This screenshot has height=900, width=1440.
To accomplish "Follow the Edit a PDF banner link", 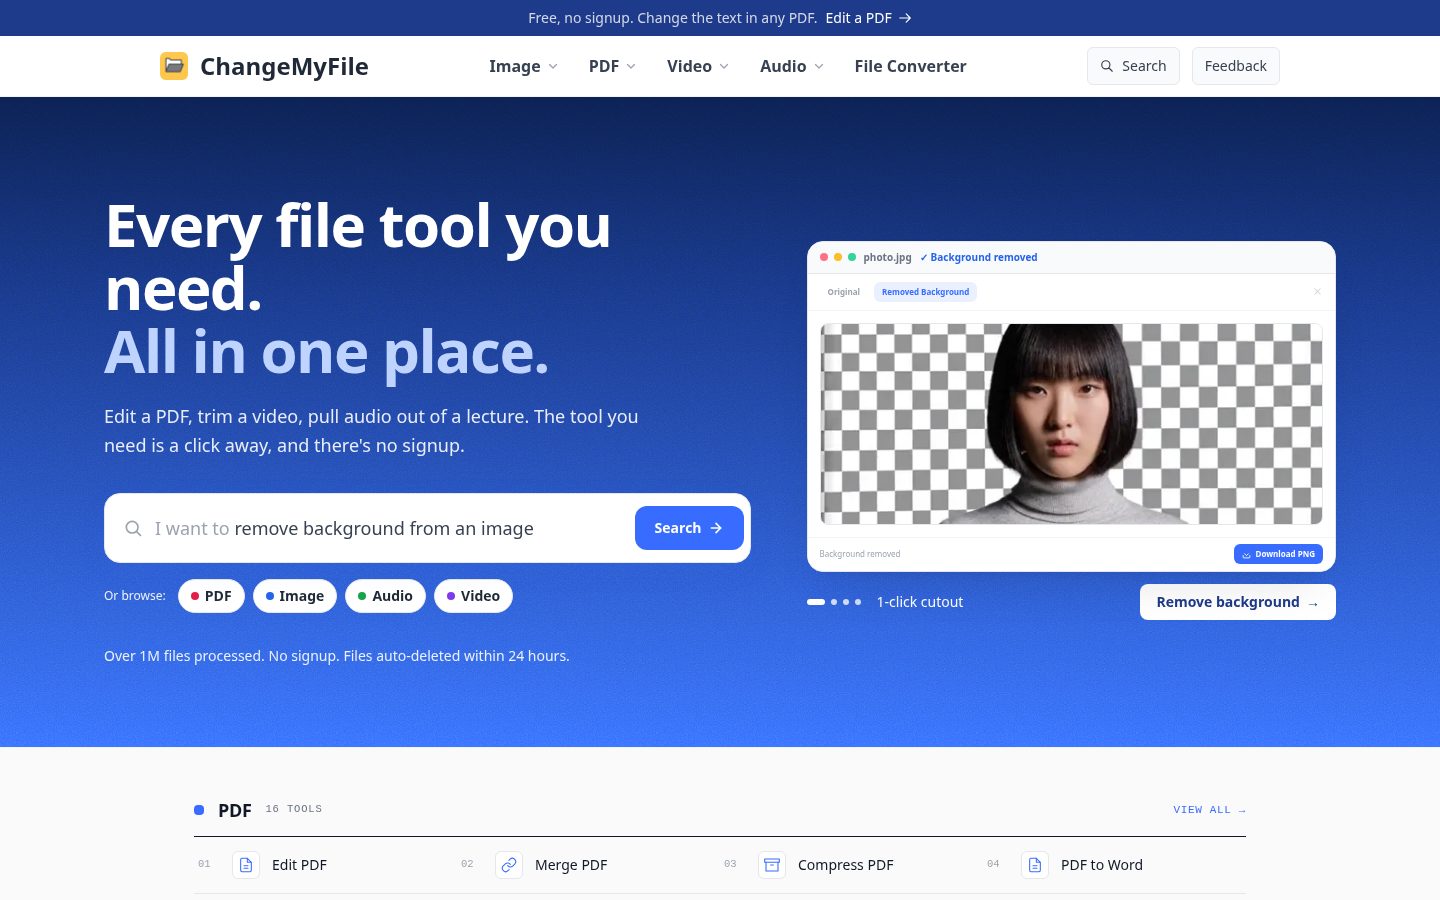I will (x=868, y=18).
